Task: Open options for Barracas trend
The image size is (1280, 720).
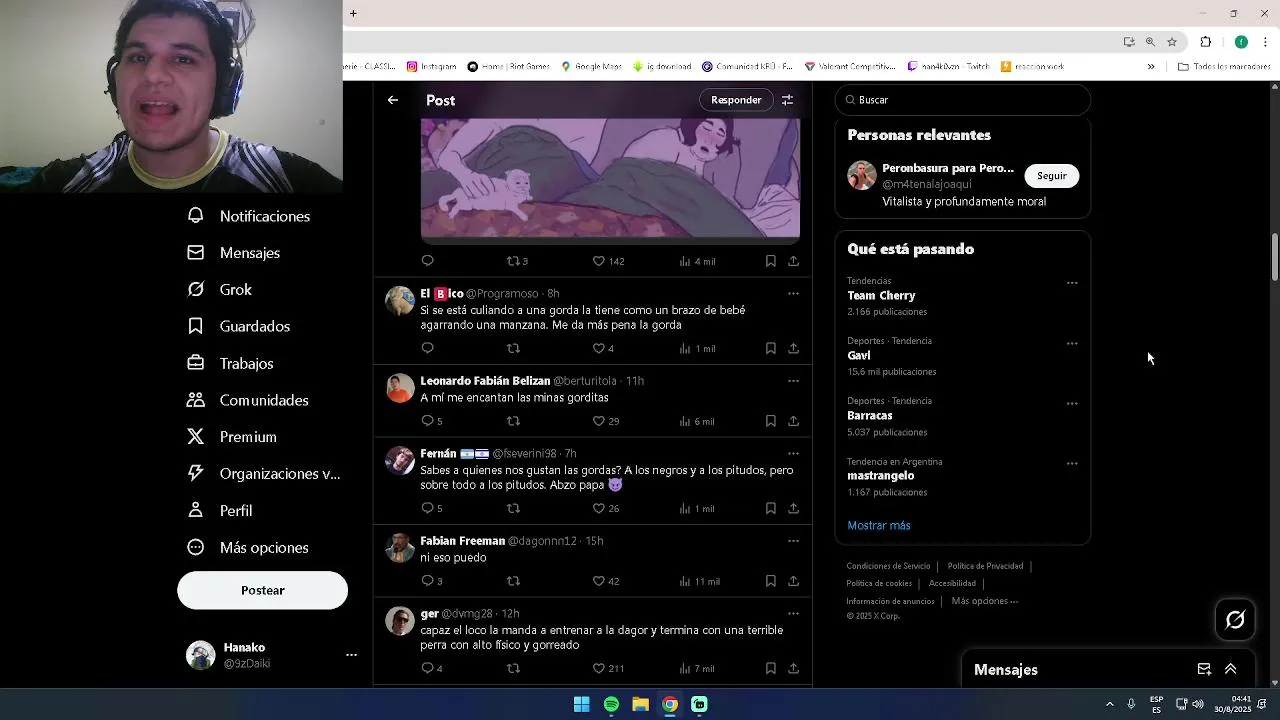Action: click(x=1072, y=403)
